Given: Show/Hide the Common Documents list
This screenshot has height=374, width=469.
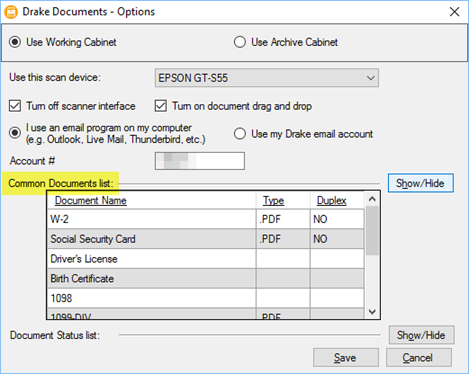Looking at the screenshot, I should point(421,183).
